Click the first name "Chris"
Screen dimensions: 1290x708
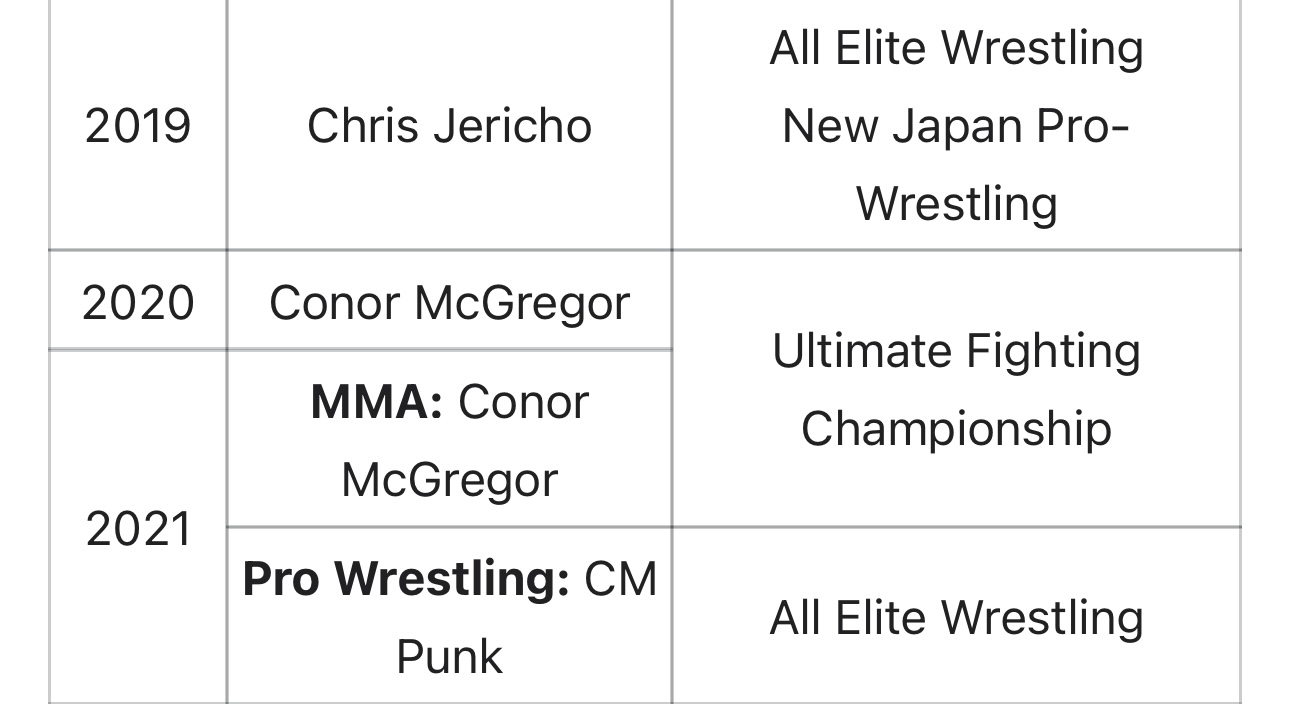tap(352, 126)
